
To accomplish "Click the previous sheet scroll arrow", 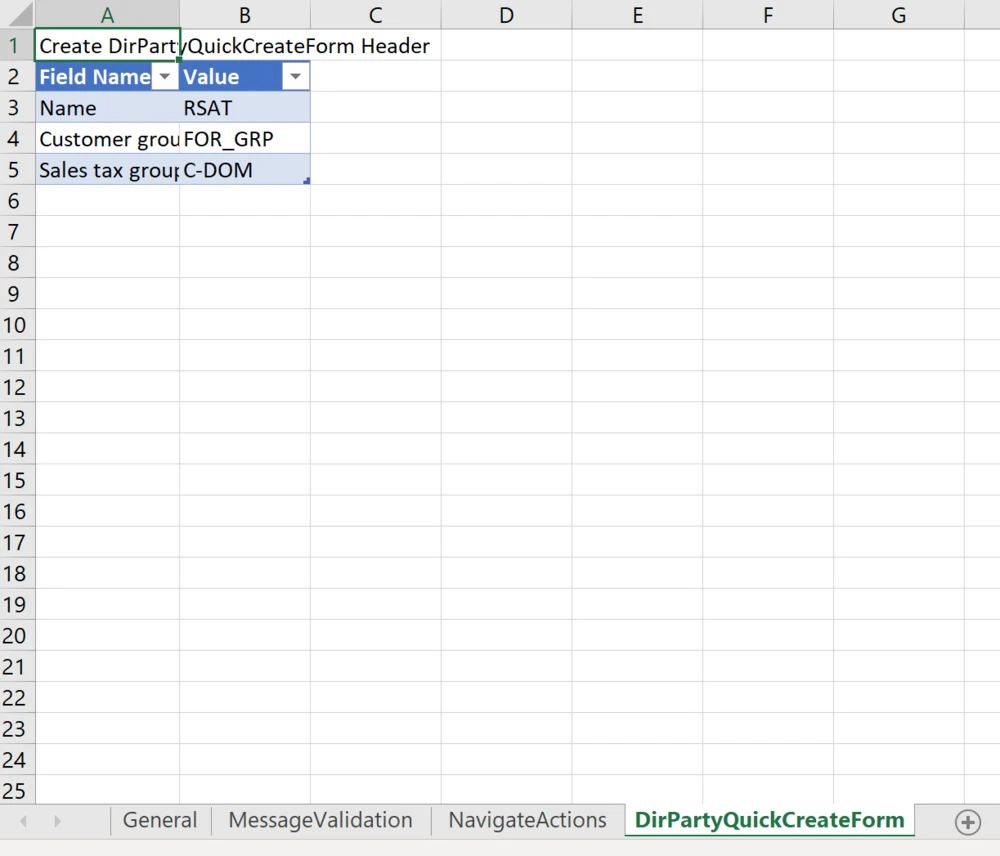I will coord(24,822).
